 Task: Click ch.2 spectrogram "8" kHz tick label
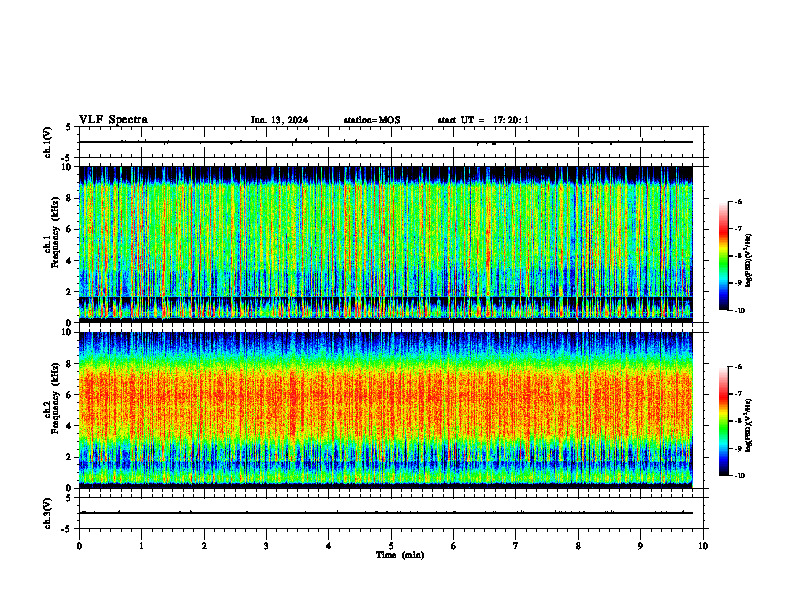click(69, 364)
